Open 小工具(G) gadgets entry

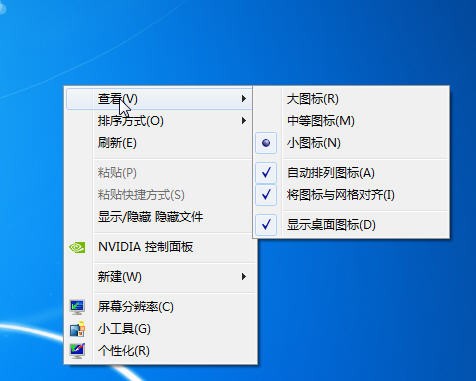(x=161, y=329)
